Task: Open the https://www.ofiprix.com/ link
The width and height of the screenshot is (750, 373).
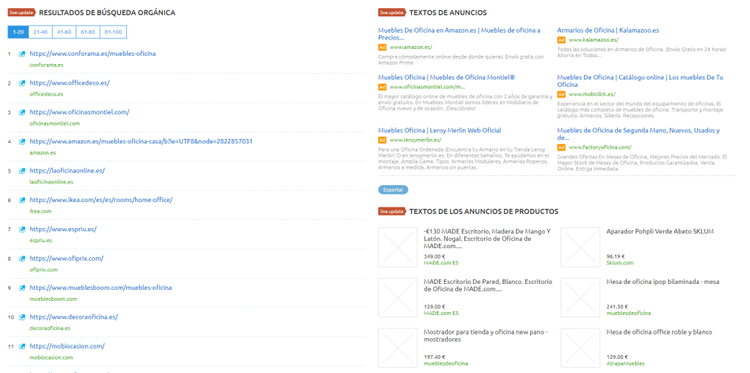Action: coord(66,258)
